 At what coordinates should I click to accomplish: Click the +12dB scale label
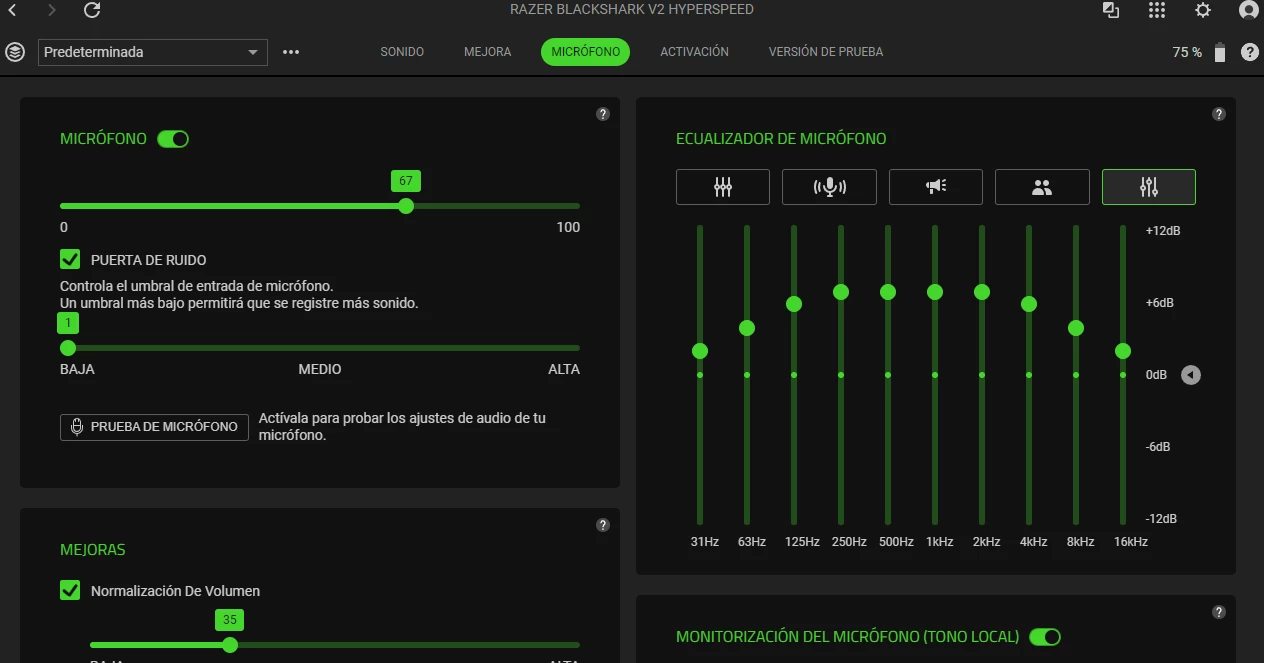pos(1163,231)
